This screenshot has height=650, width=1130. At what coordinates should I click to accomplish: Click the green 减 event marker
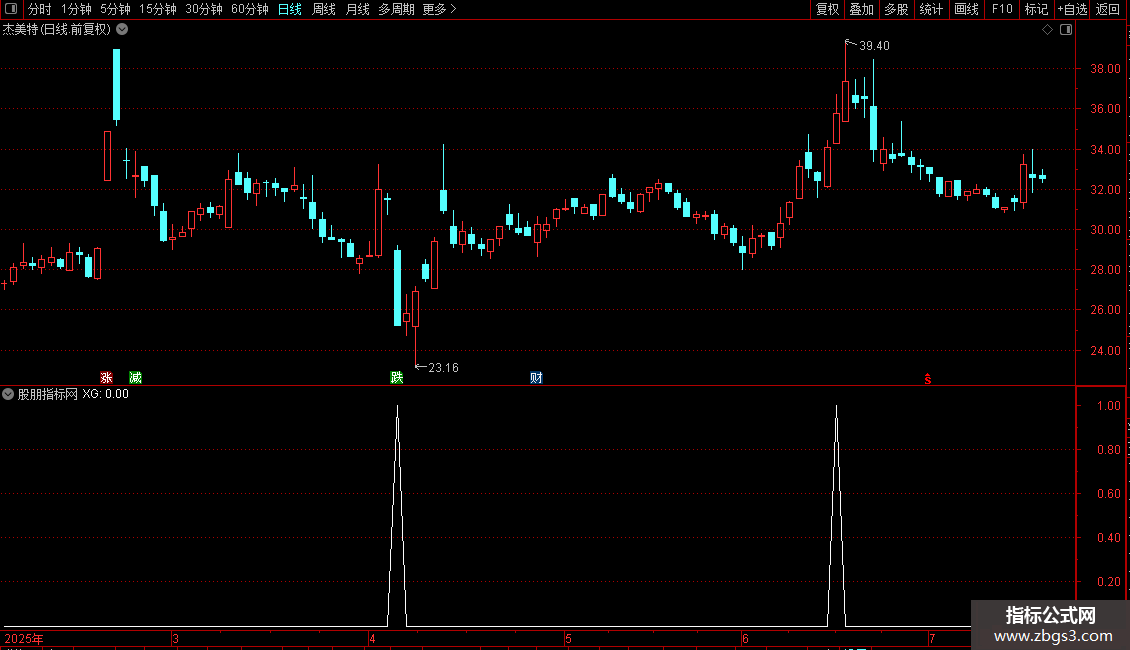(135, 378)
